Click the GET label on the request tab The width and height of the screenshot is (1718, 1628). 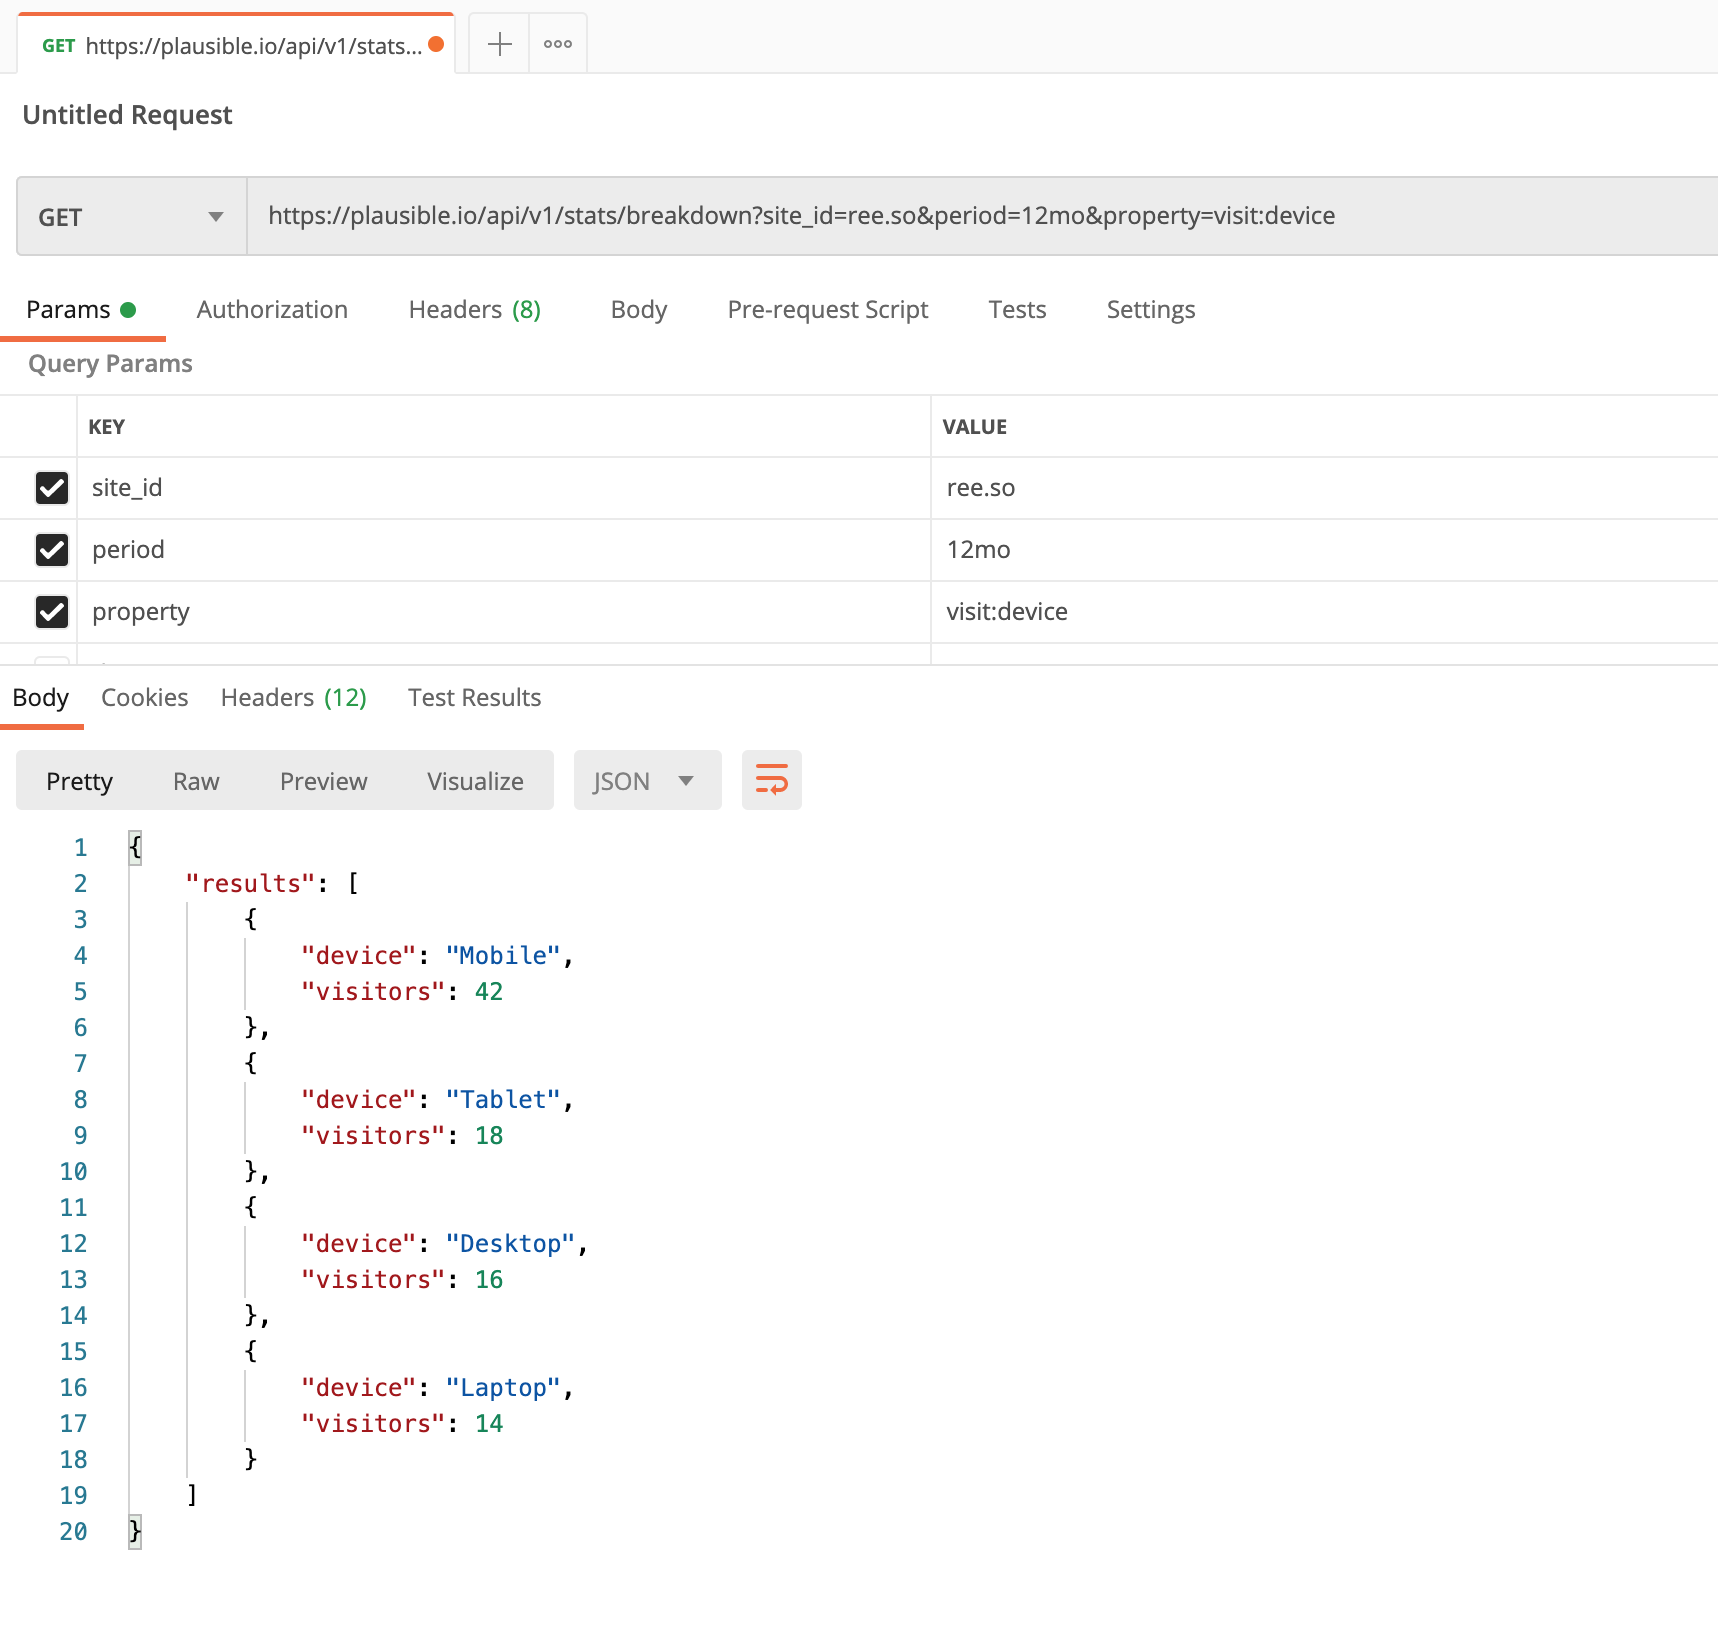coord(59,45)
